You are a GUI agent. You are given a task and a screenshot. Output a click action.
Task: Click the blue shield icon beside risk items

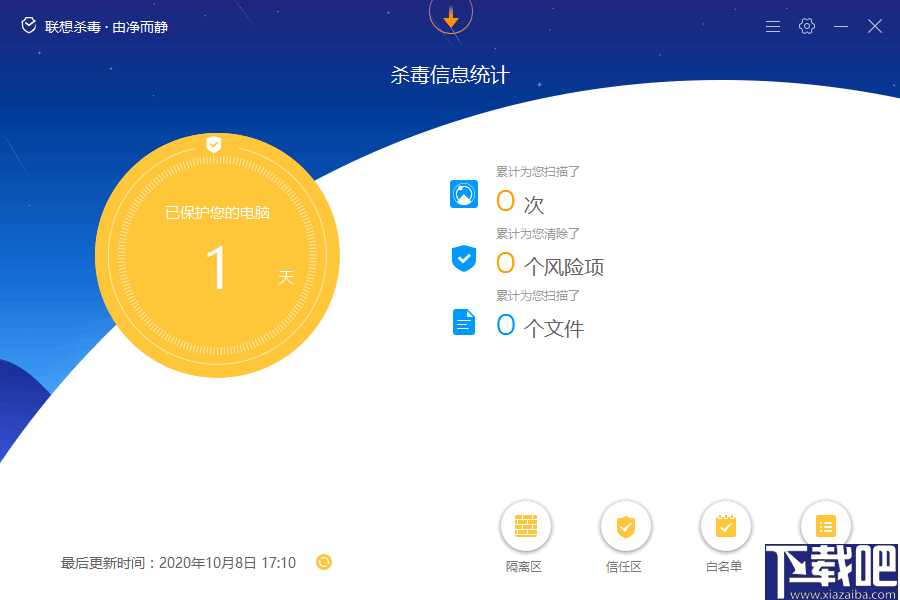click(463, 258)
